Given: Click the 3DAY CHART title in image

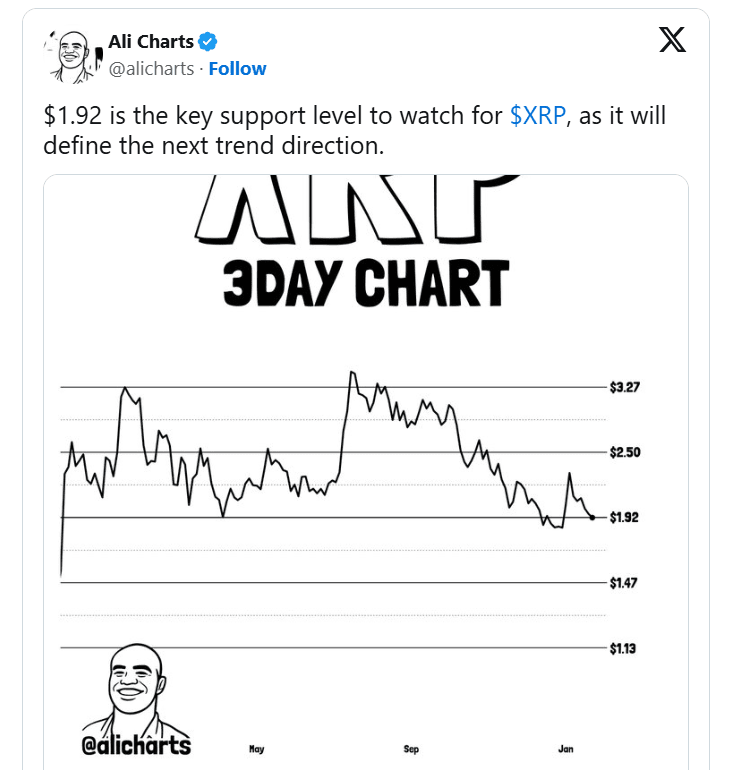Looking at the screenshot, I should point(366,283).
